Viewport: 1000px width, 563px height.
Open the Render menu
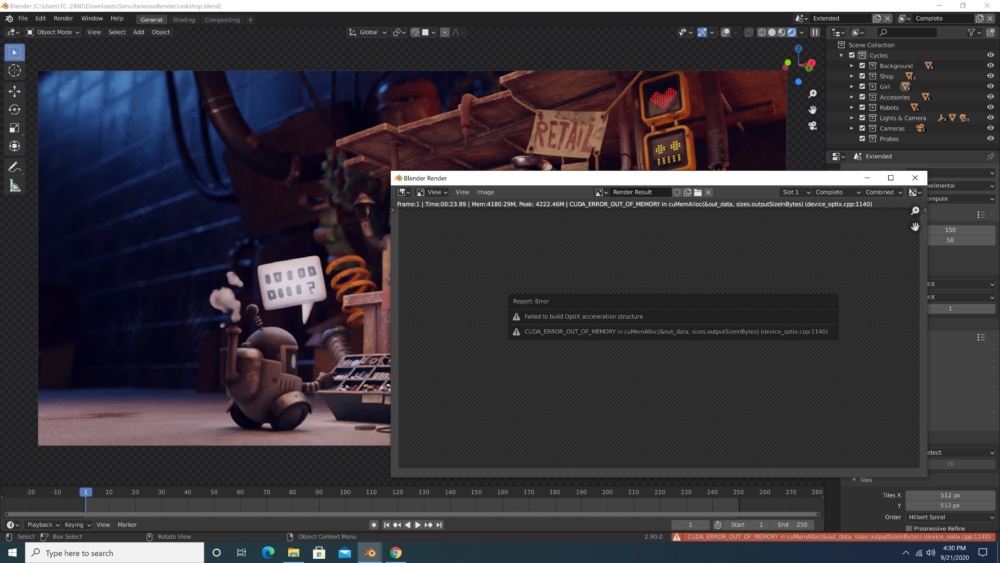pos(63,18)
